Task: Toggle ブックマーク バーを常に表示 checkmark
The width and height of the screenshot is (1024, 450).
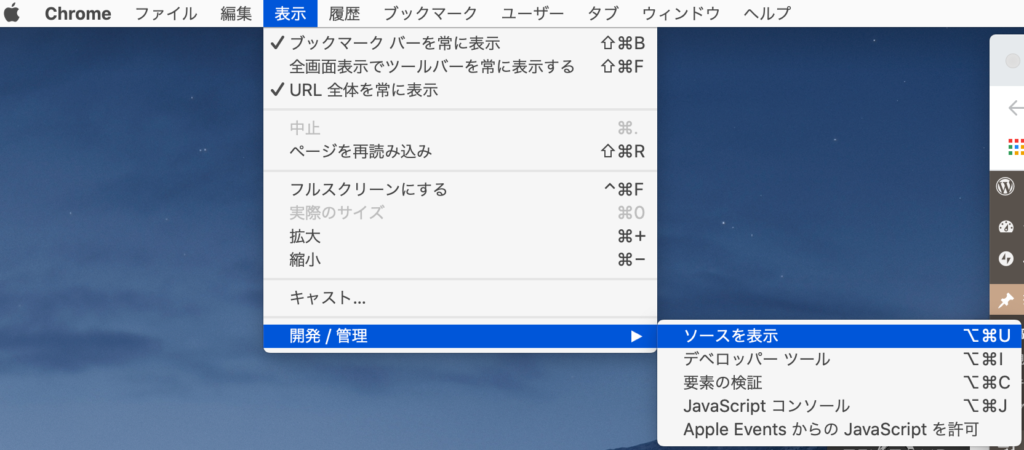Action: point(394,43)
